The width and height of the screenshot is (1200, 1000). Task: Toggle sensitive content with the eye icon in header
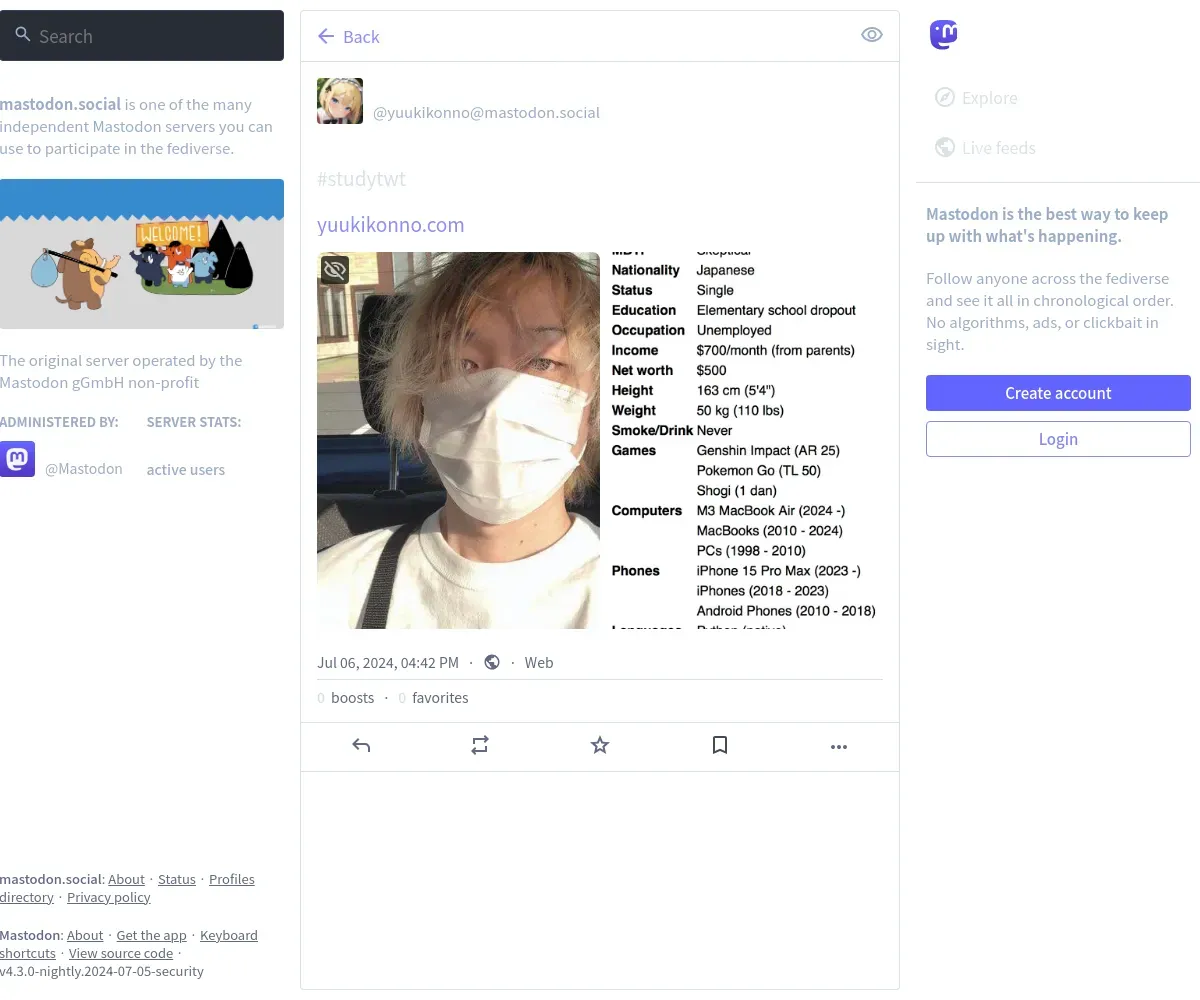(x=872, y=35)
